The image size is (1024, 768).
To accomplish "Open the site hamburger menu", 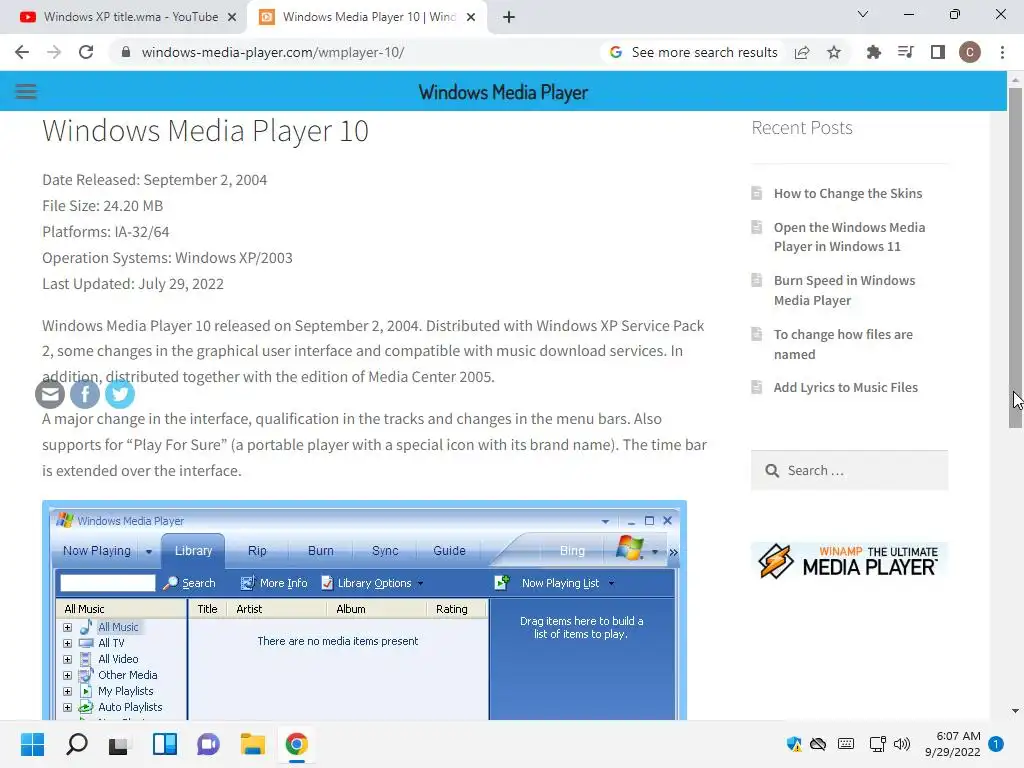I will [26, 91].
